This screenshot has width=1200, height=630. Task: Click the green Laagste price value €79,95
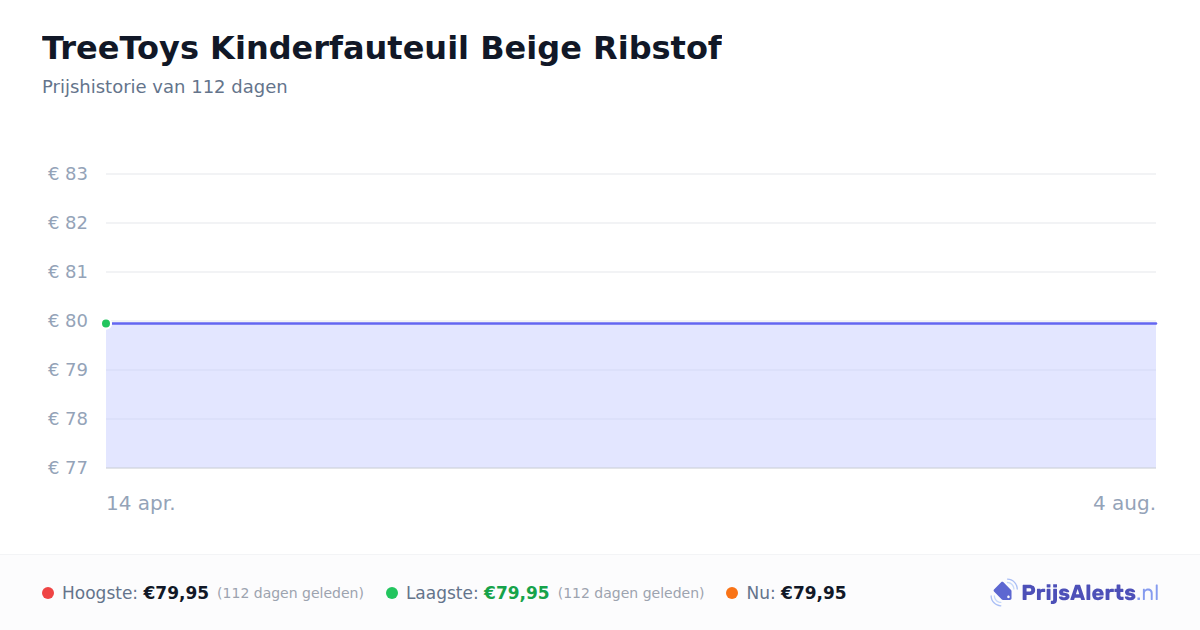517,593
